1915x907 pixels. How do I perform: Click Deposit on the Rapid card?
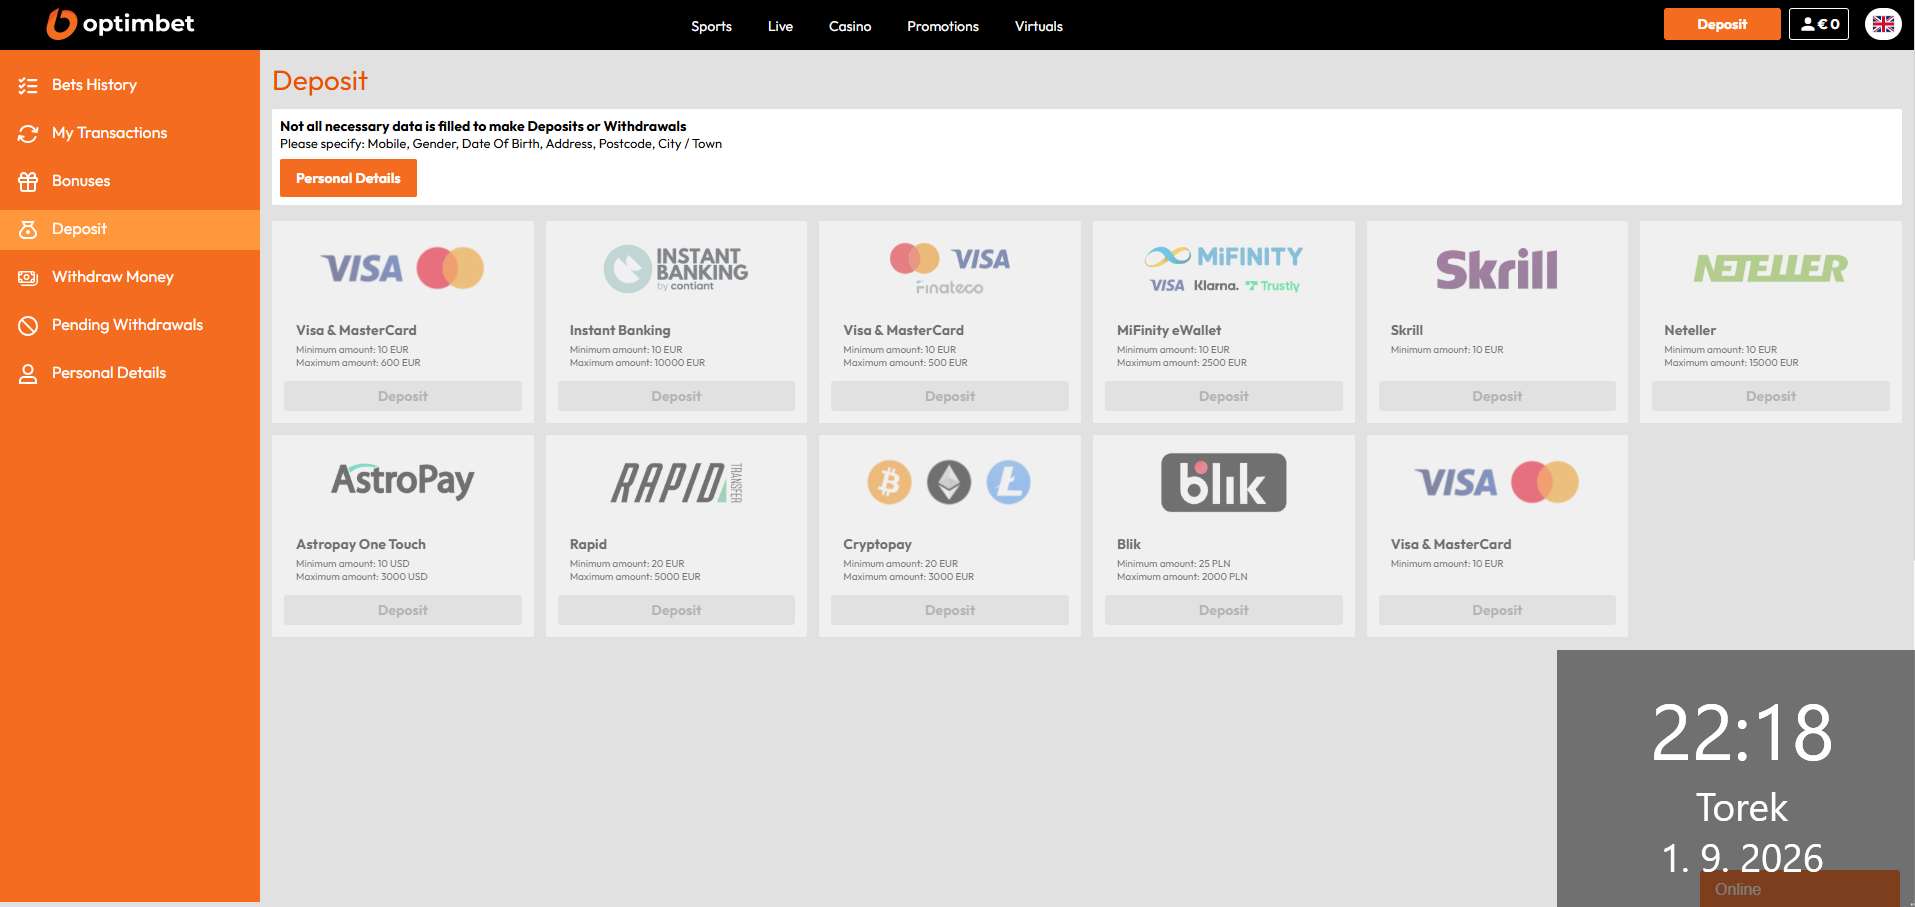click(676, 610)
